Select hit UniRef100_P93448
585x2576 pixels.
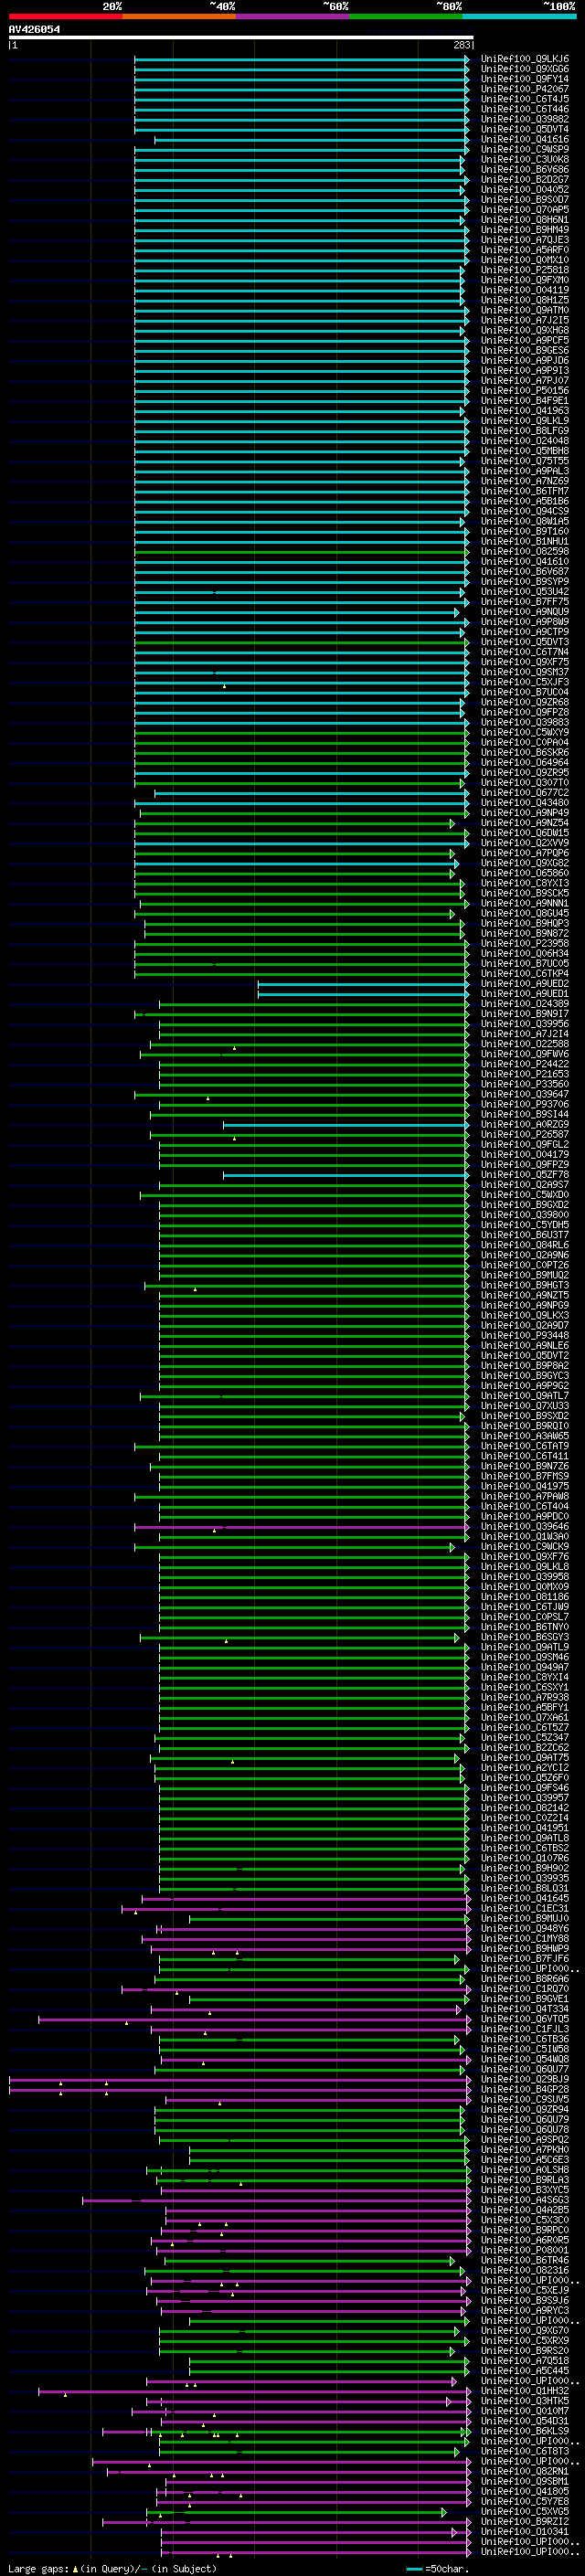[525, 1335]
